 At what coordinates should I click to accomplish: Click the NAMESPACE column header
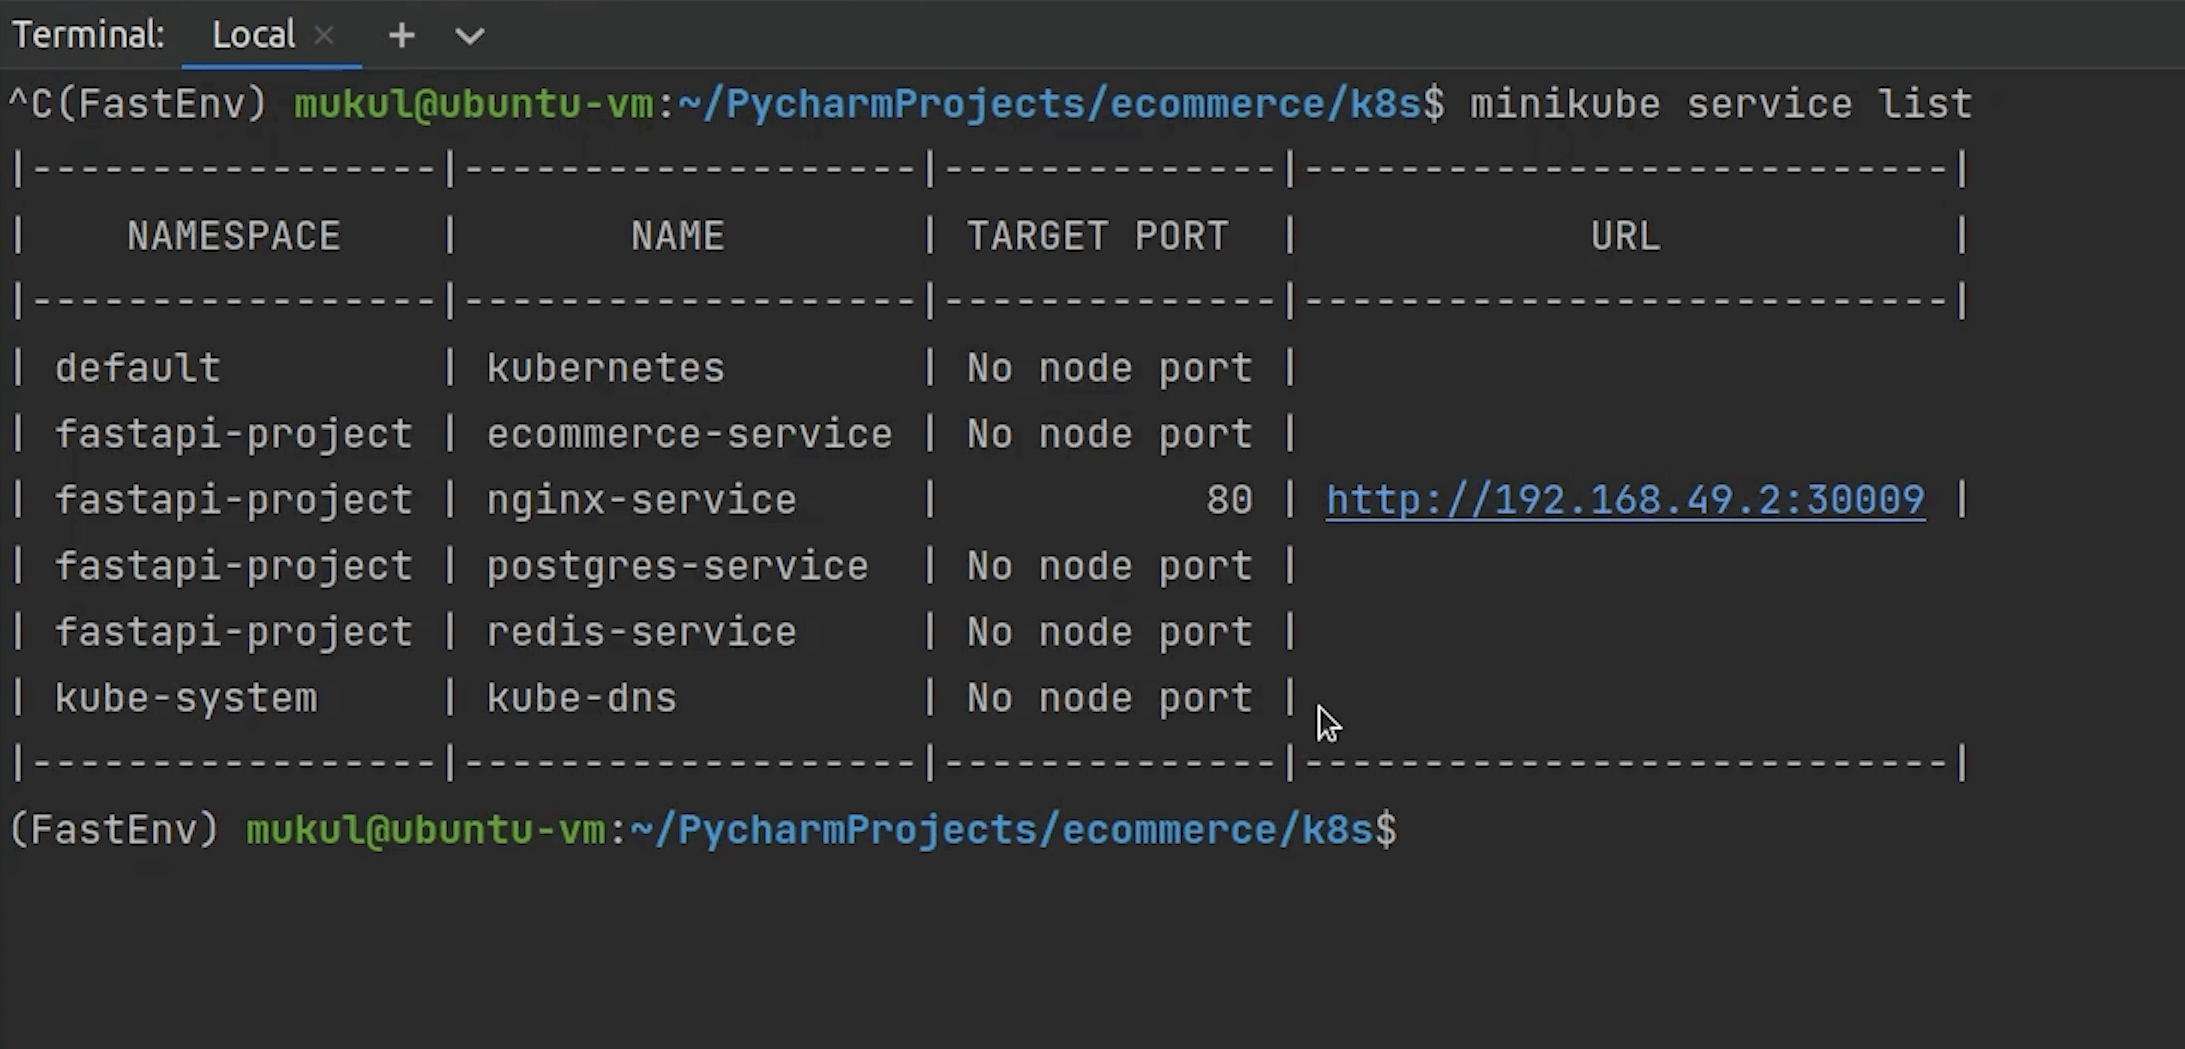coord(233,236)
